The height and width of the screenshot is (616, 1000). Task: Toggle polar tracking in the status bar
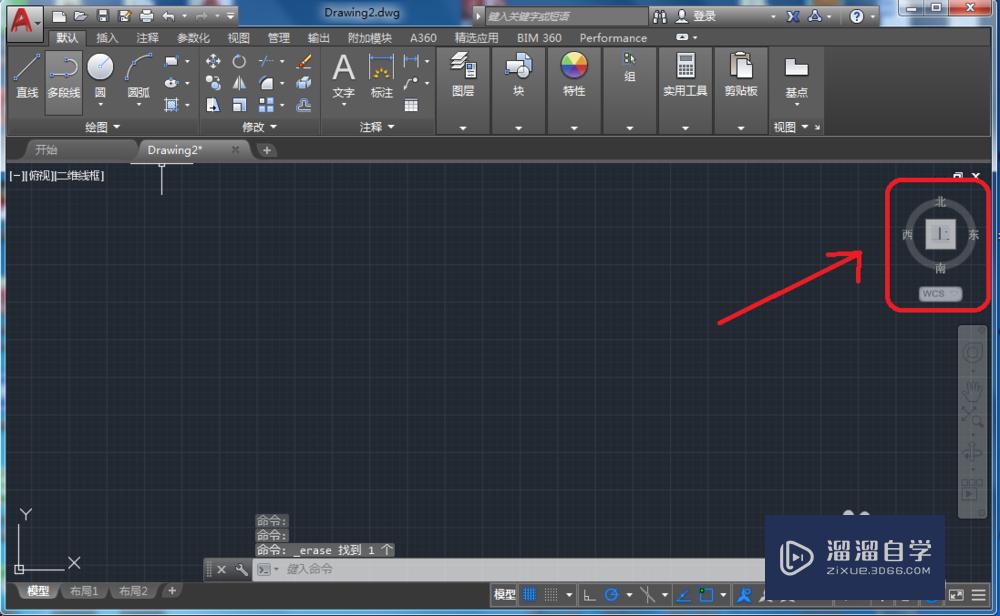pyautogui.click(x=611, y=595)
